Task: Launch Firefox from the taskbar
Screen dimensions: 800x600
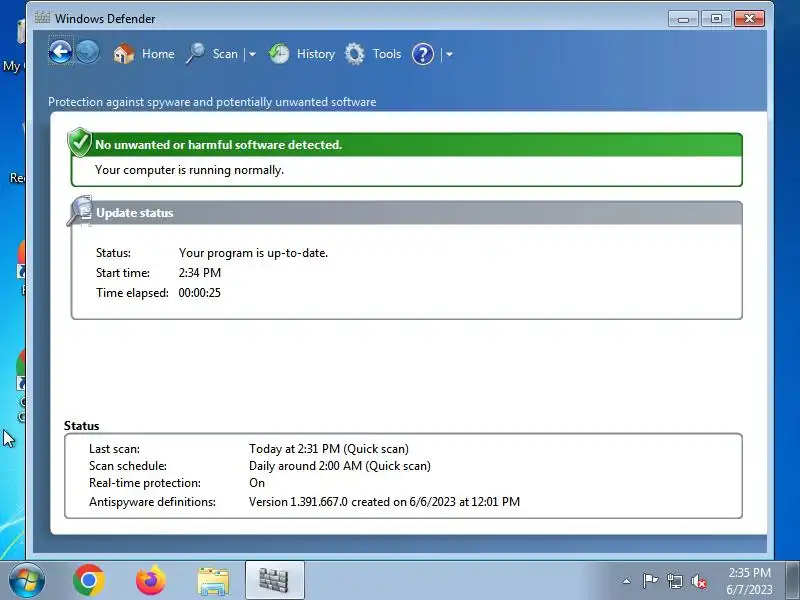Action: coord(151,580)
